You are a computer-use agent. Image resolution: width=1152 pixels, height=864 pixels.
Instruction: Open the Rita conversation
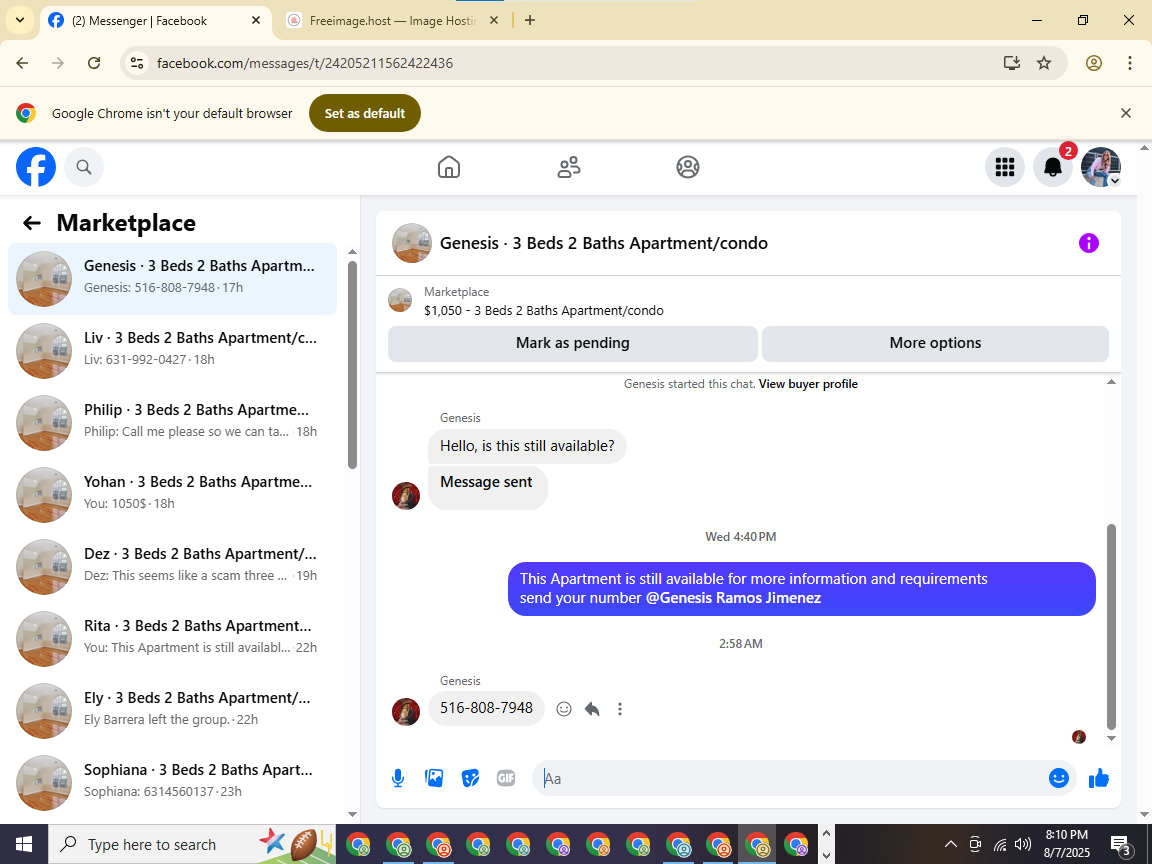tap(173, 639)
